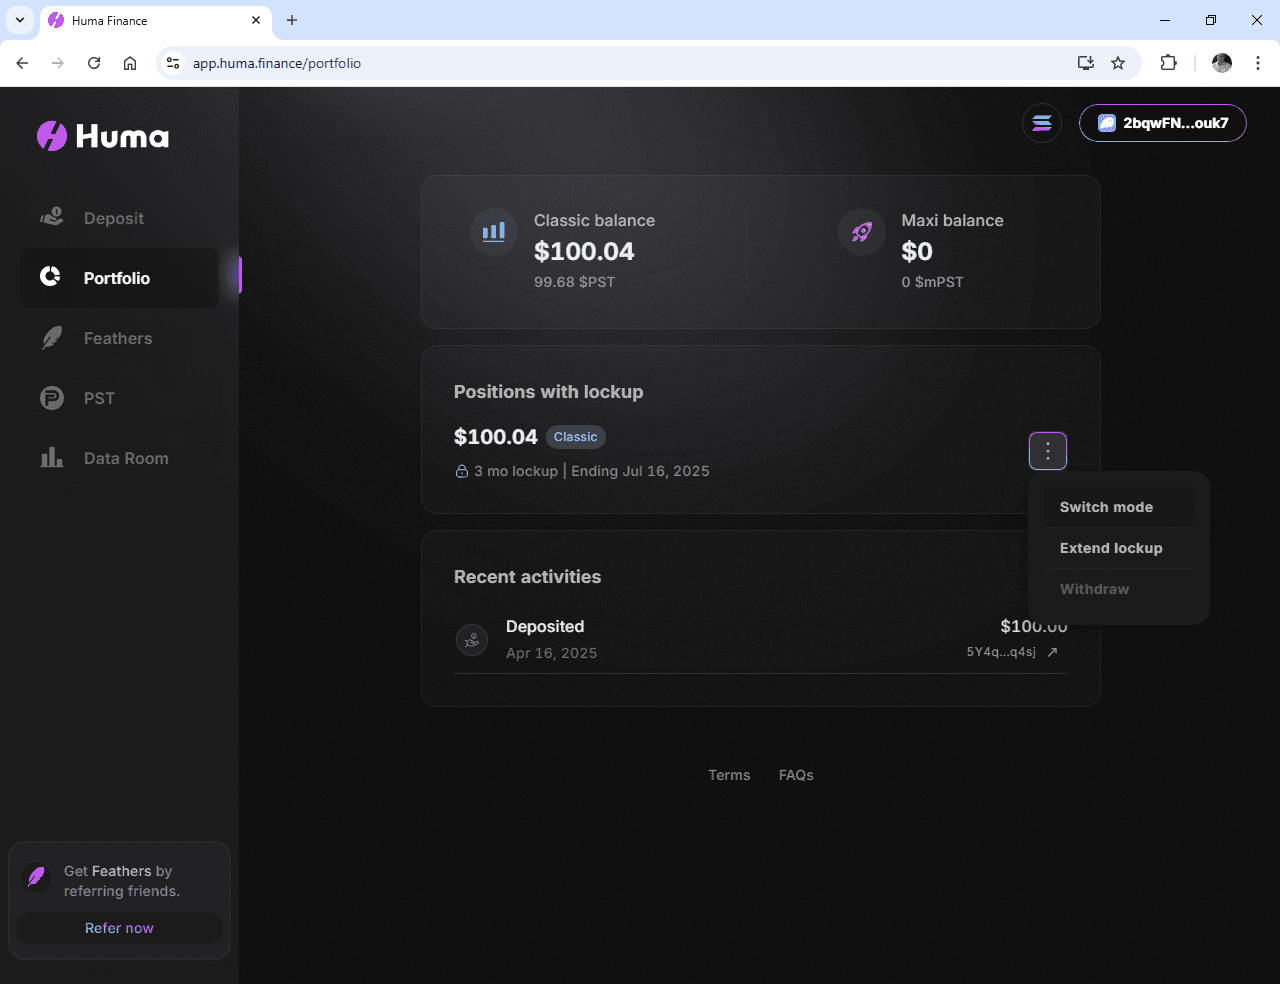The height and width of the screenshot is (984, 1280).
Task: Reload the page with refresh icon
Action: (x=94, y=63)
